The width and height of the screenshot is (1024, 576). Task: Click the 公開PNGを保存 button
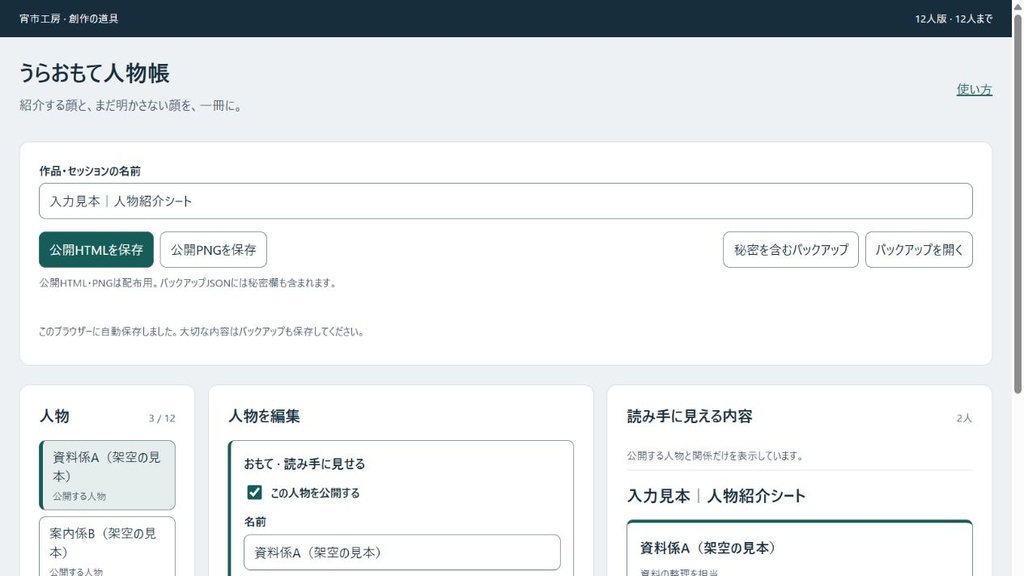pyautogui.click(x=214, y=249)
